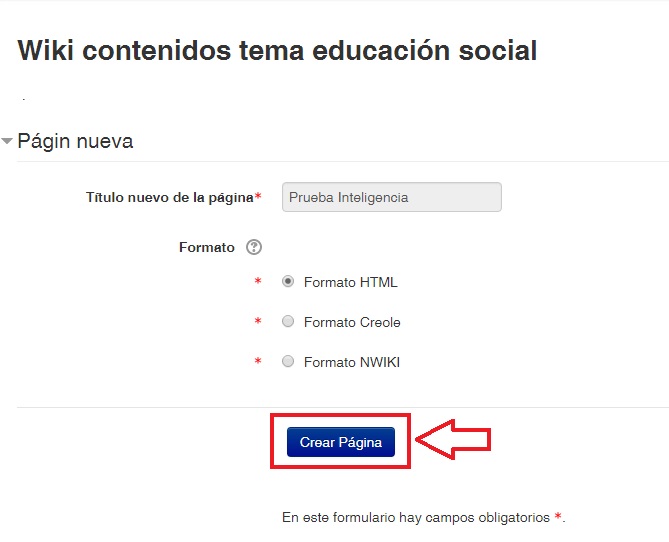Click the Formato NWIKI label text

coord(352,362)
